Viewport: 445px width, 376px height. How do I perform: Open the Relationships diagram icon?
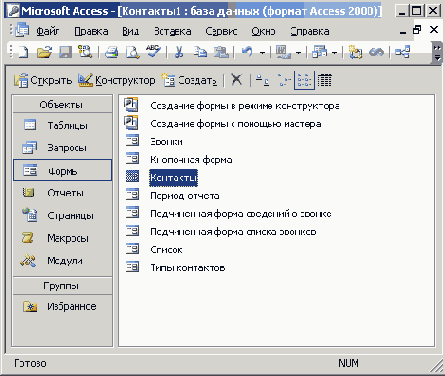[x=402, y=52]
